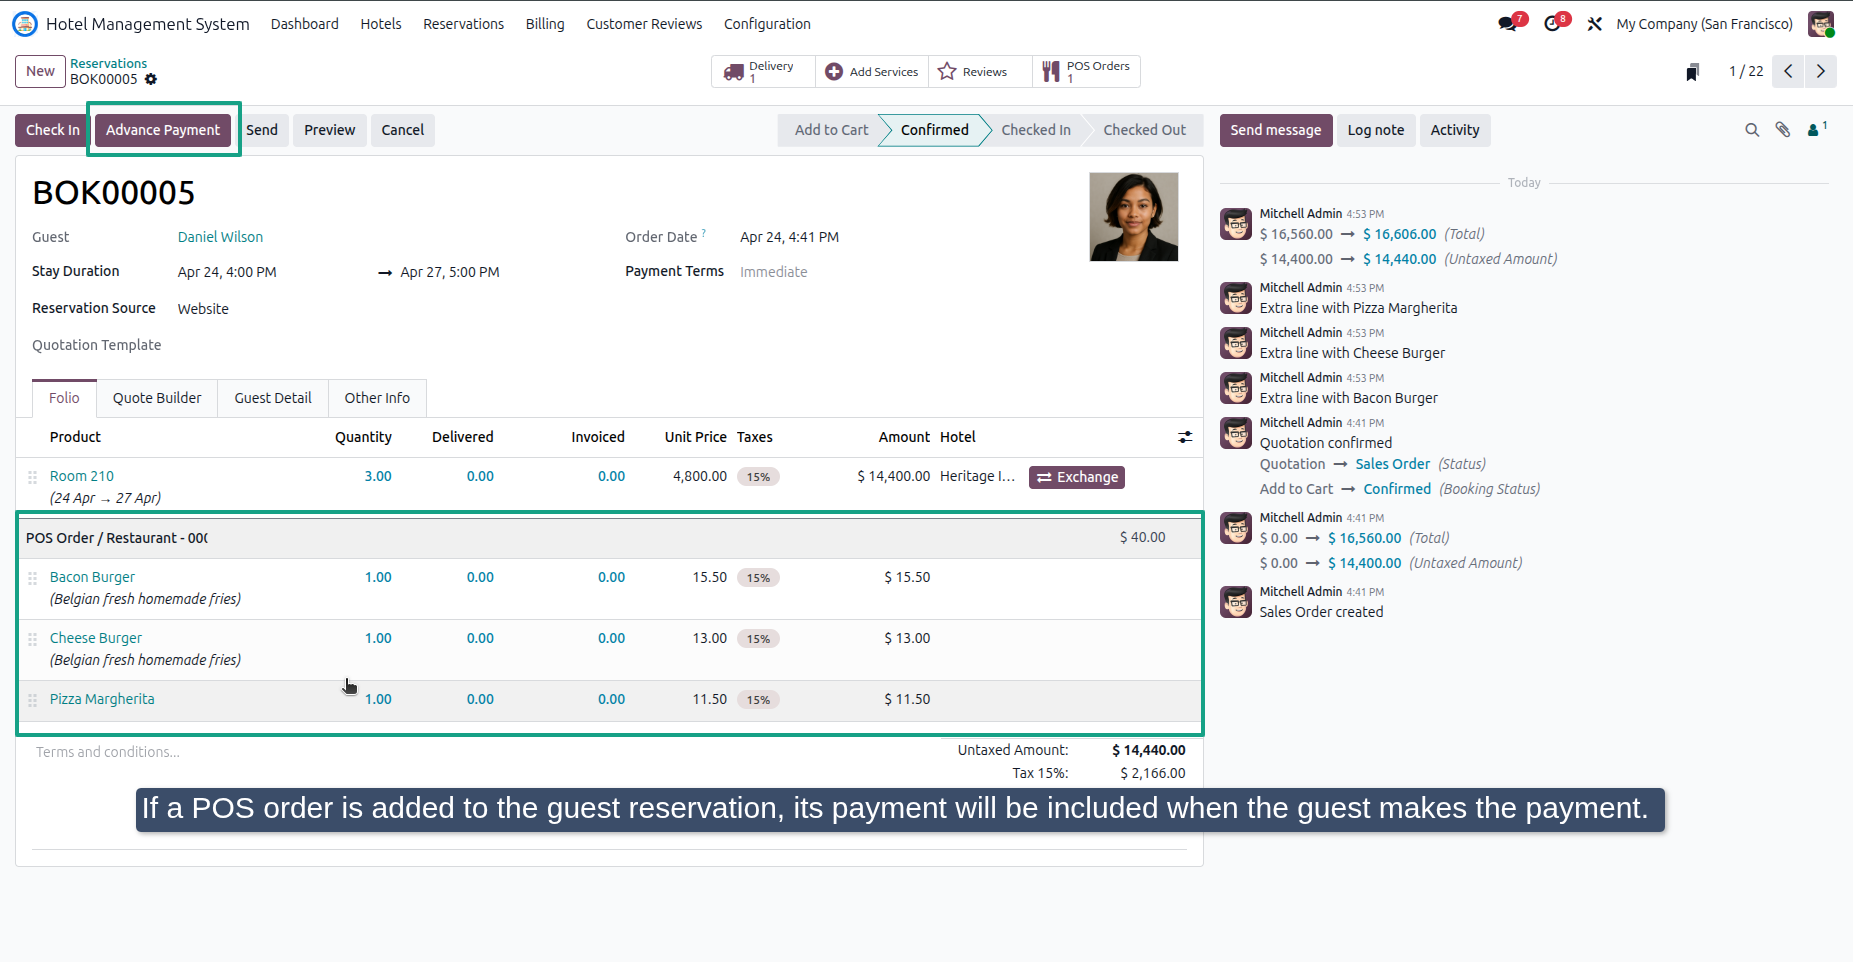Open the My Company (San Francisco) switcher
Image resolution: width=1853 pixels, height=962 pixels.
click(1704, 24)
